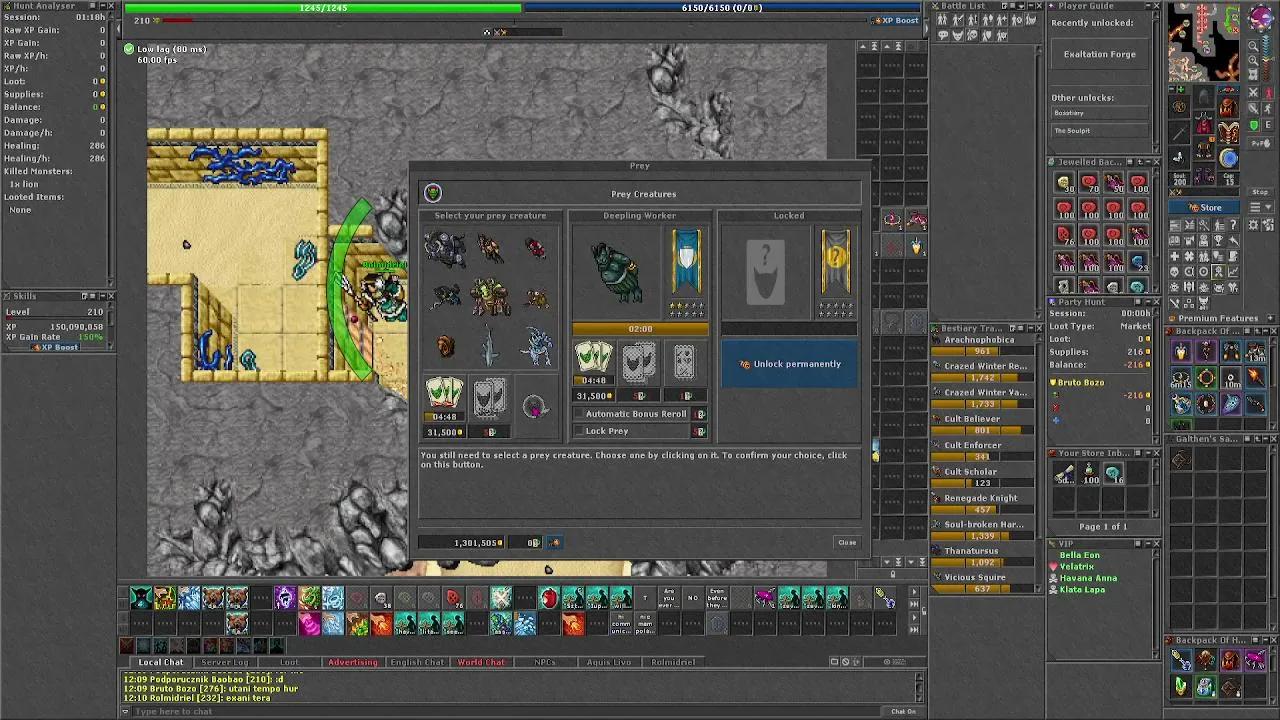
Task: Click the golden key icon on action bar
Action: tap(885, 599)
